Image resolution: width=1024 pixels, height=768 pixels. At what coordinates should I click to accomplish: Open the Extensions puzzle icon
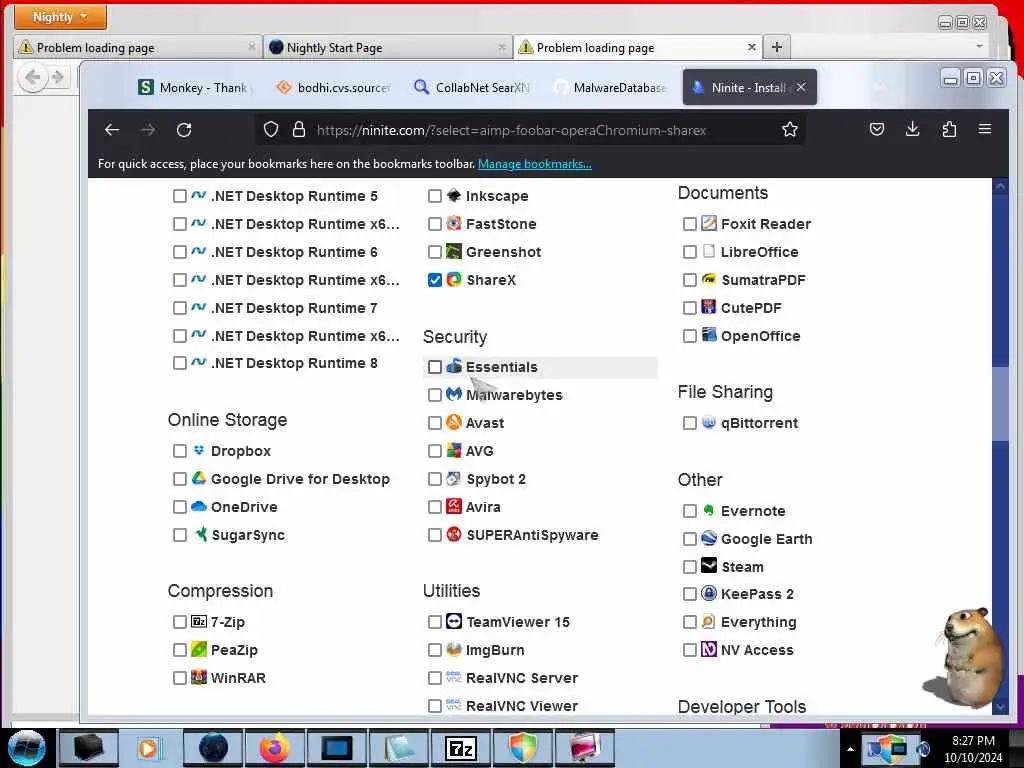[x=949, y=129]
